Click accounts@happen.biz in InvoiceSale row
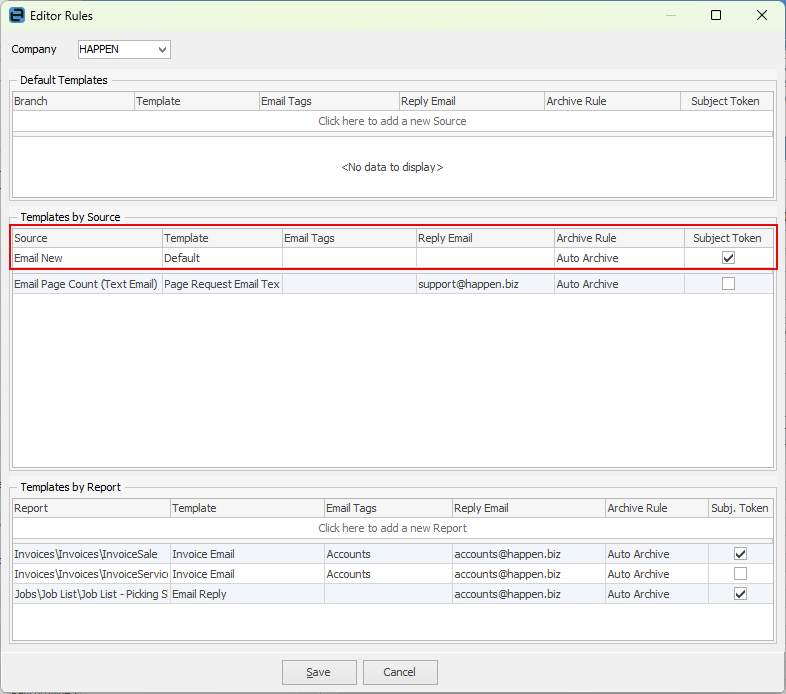The image size is (786, 694). tap(529, 554)
